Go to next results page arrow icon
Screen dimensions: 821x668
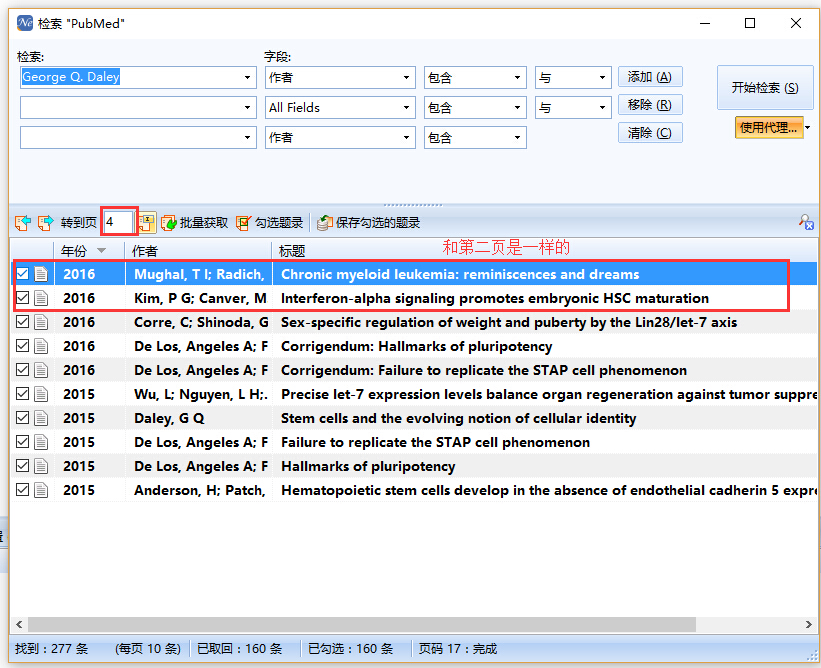coord(46,223)
